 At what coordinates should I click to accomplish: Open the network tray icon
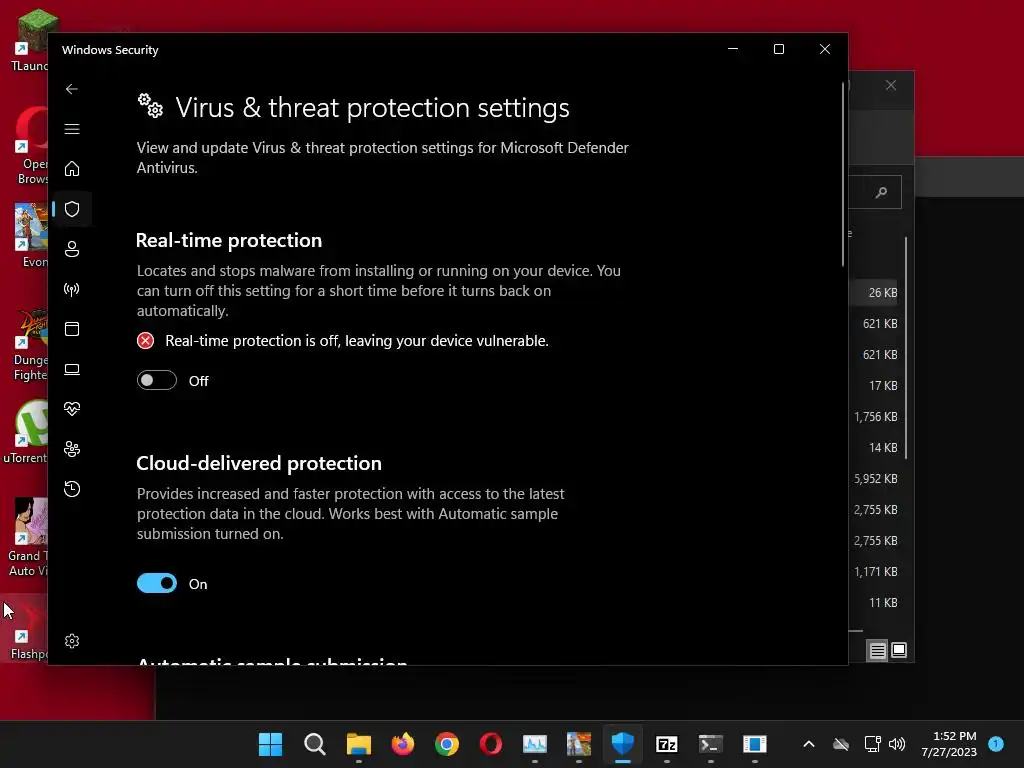coord(872,744)
